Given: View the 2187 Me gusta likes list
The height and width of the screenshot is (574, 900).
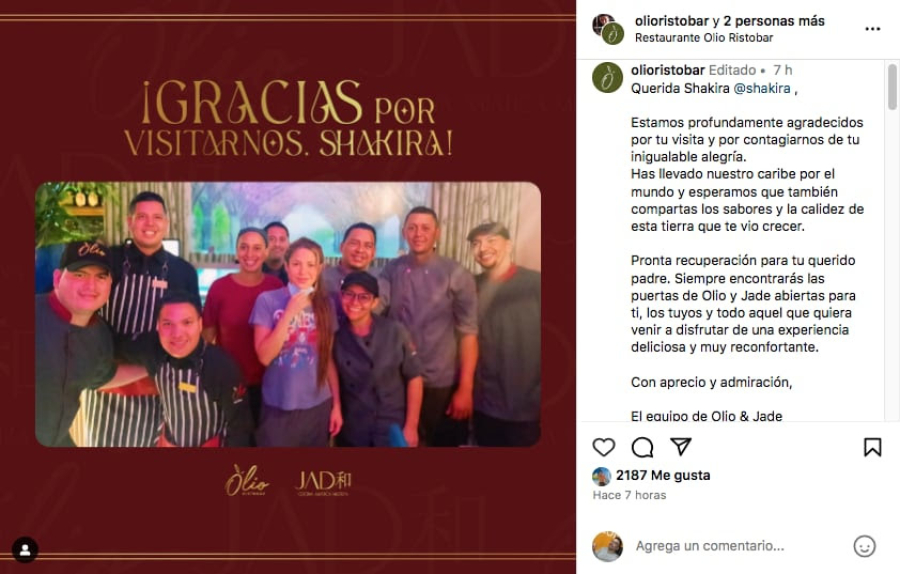Looking at the screenshot, I should [x=663, y=475].
